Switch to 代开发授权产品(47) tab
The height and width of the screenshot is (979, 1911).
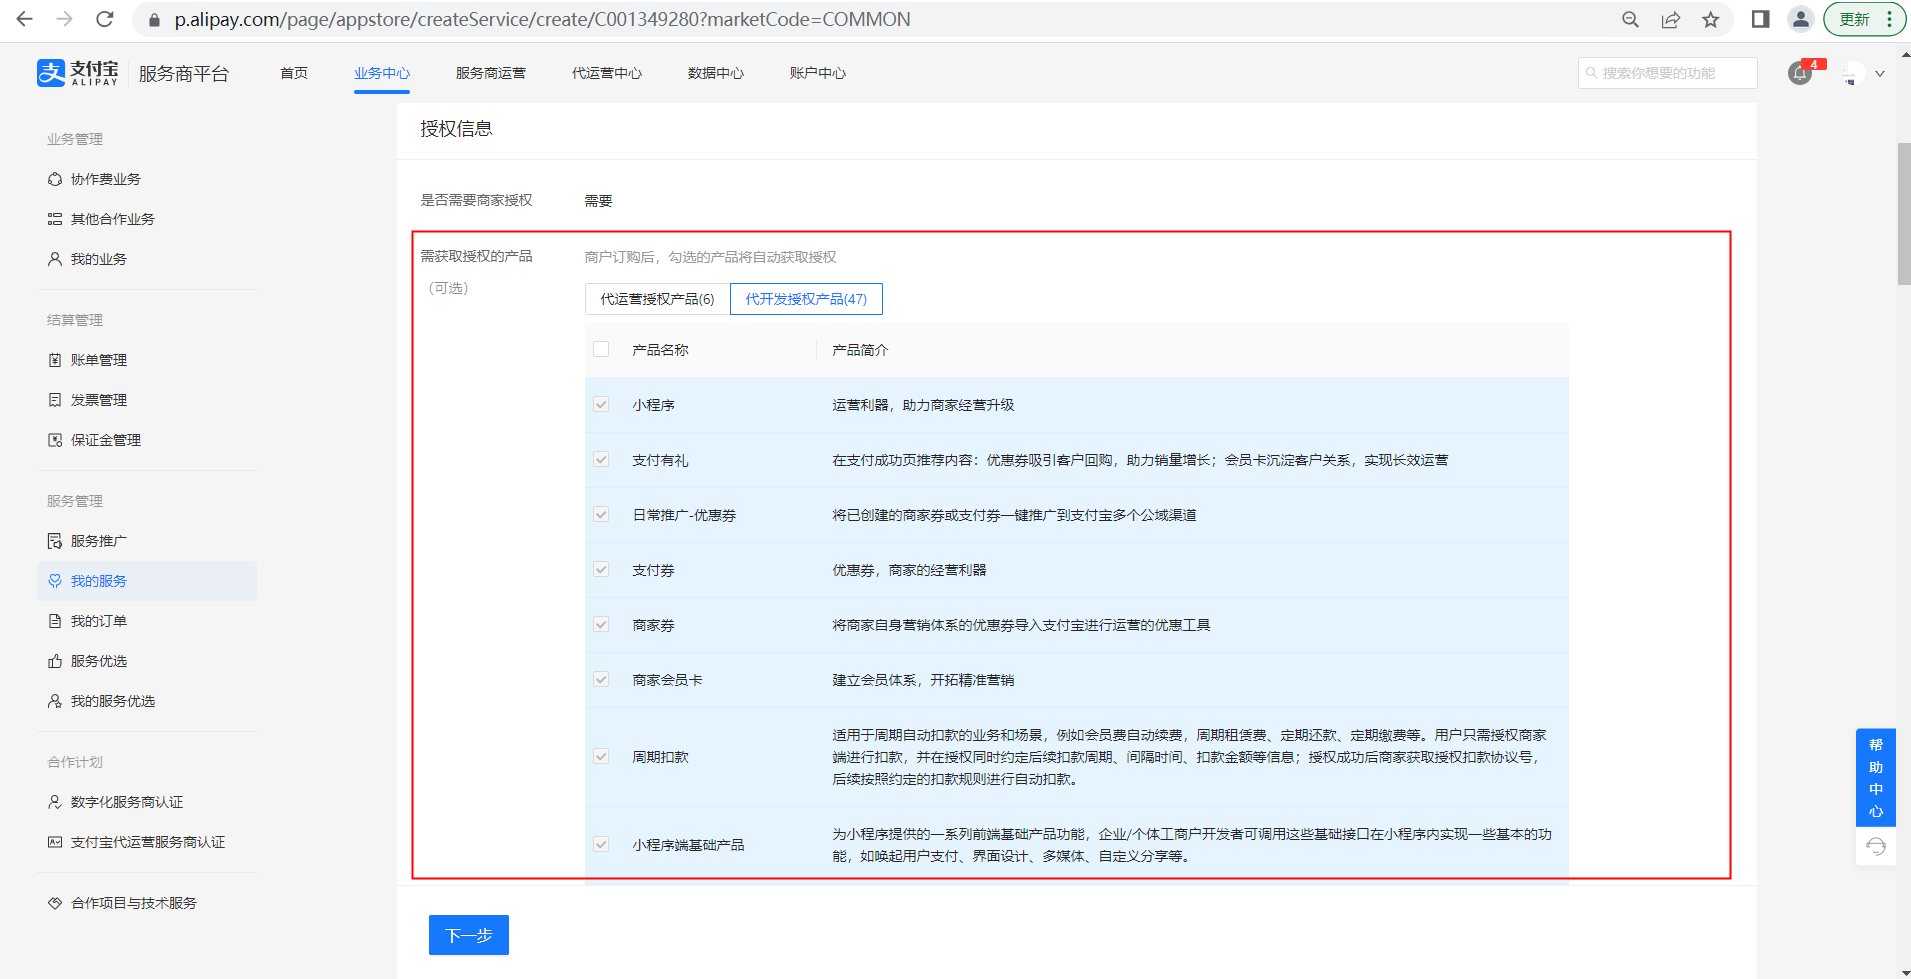[x=806, y=299]
